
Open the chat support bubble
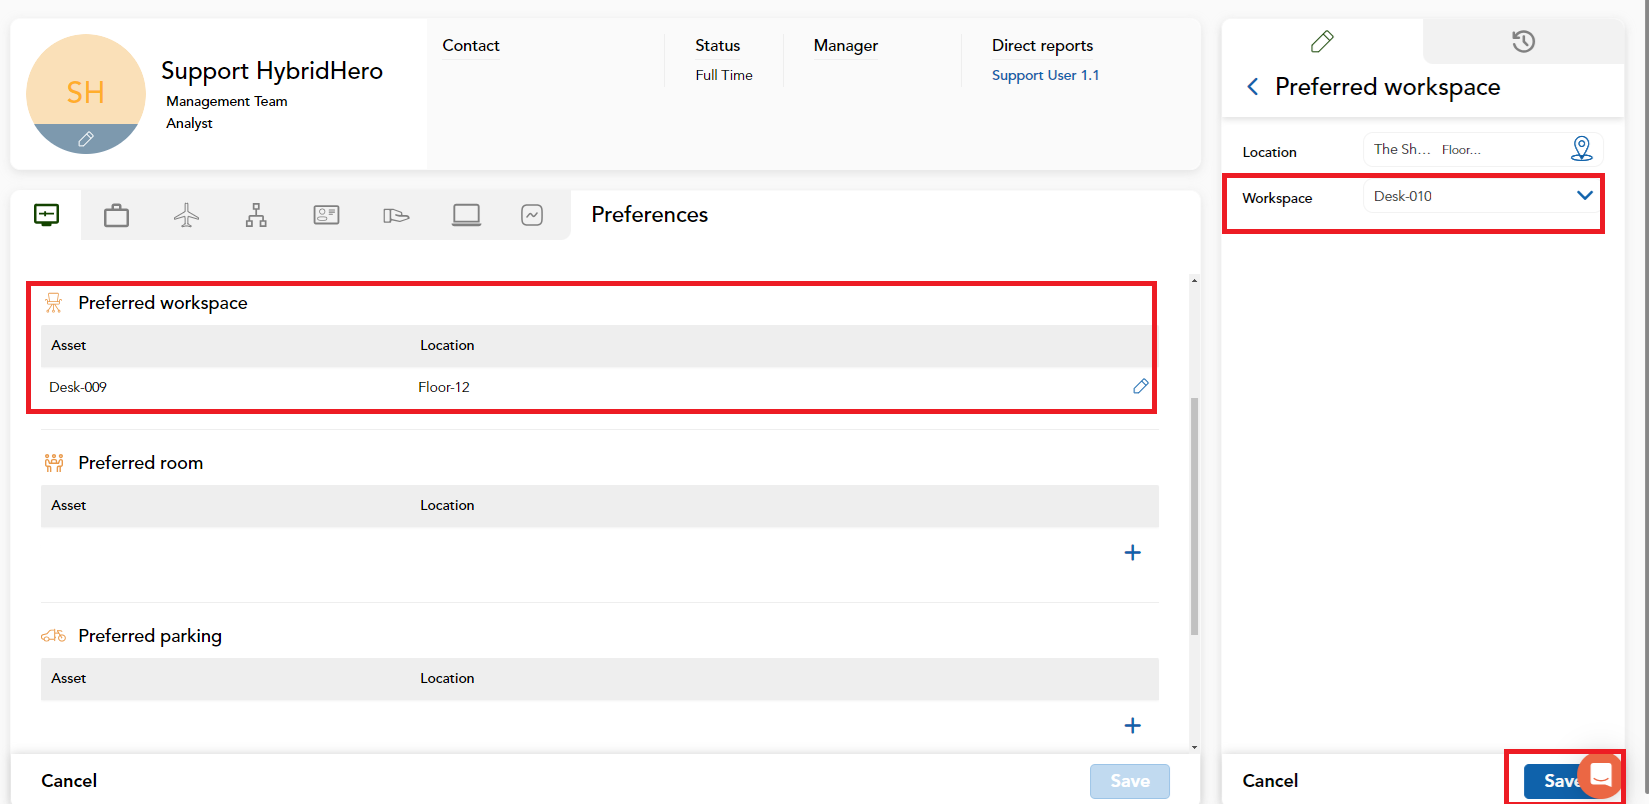[x=1600, y=775]
